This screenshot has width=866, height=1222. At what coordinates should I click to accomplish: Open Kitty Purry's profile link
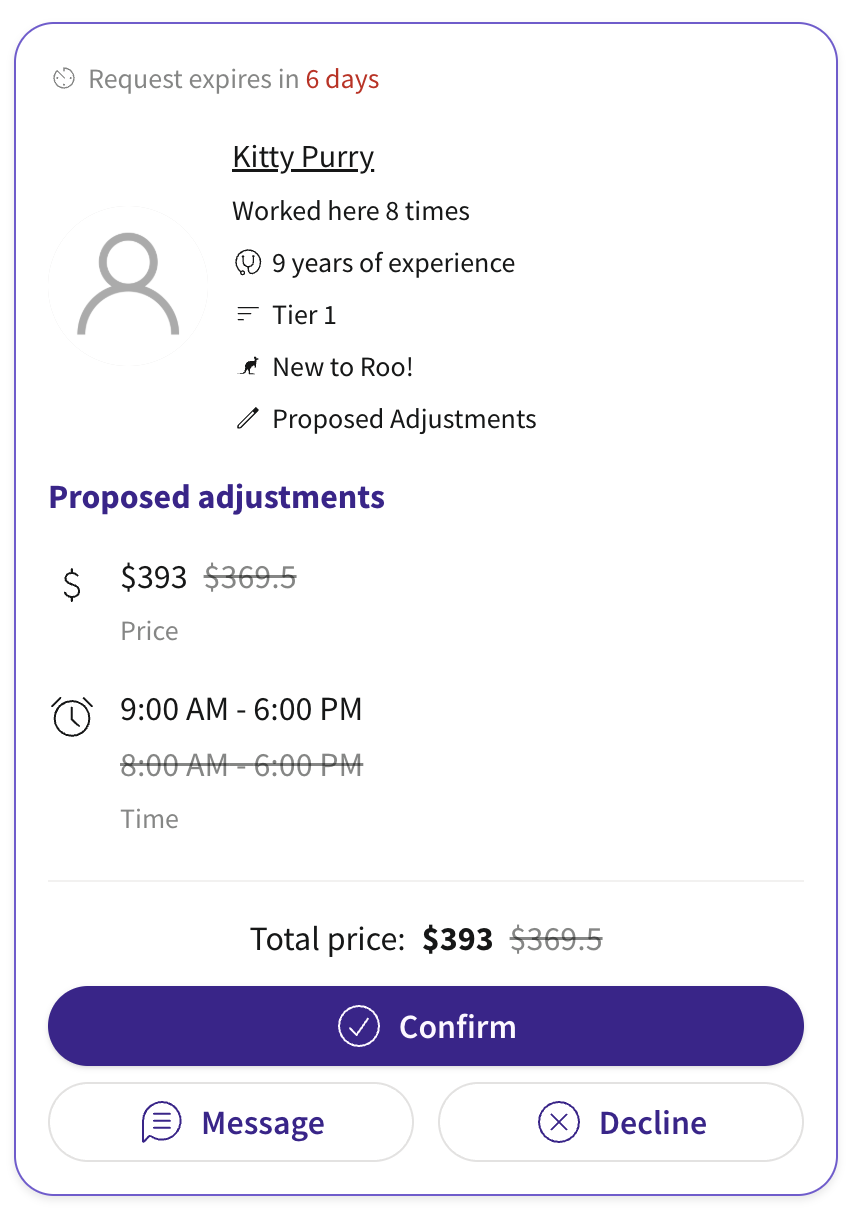[303, 158]
